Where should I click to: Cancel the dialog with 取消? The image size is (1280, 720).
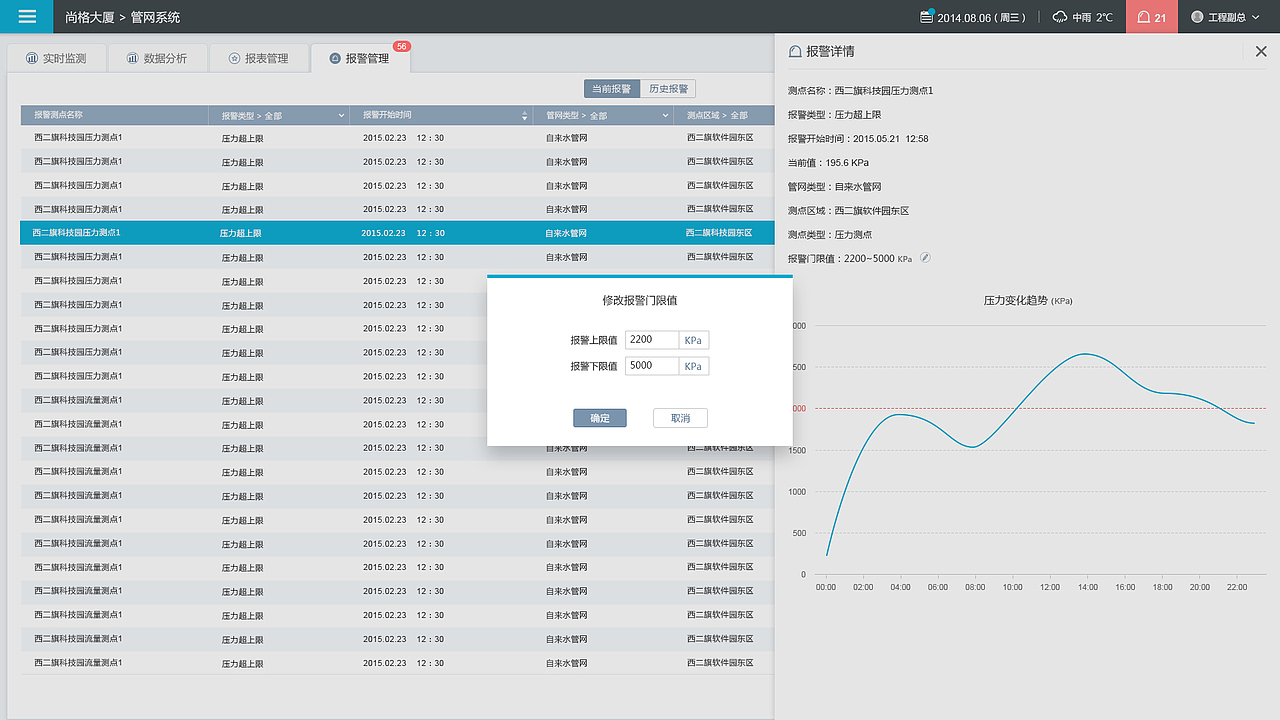tap(680, 418)
